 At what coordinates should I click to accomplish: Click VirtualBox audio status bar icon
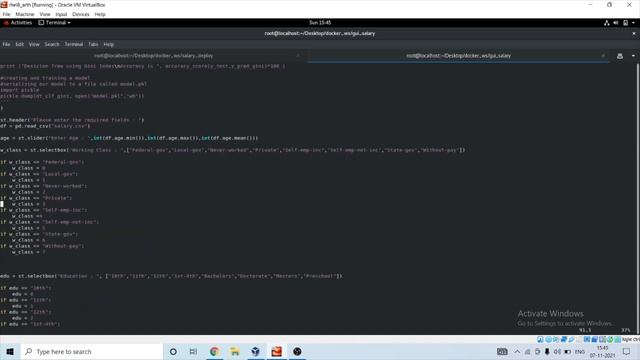pos(556,339)
